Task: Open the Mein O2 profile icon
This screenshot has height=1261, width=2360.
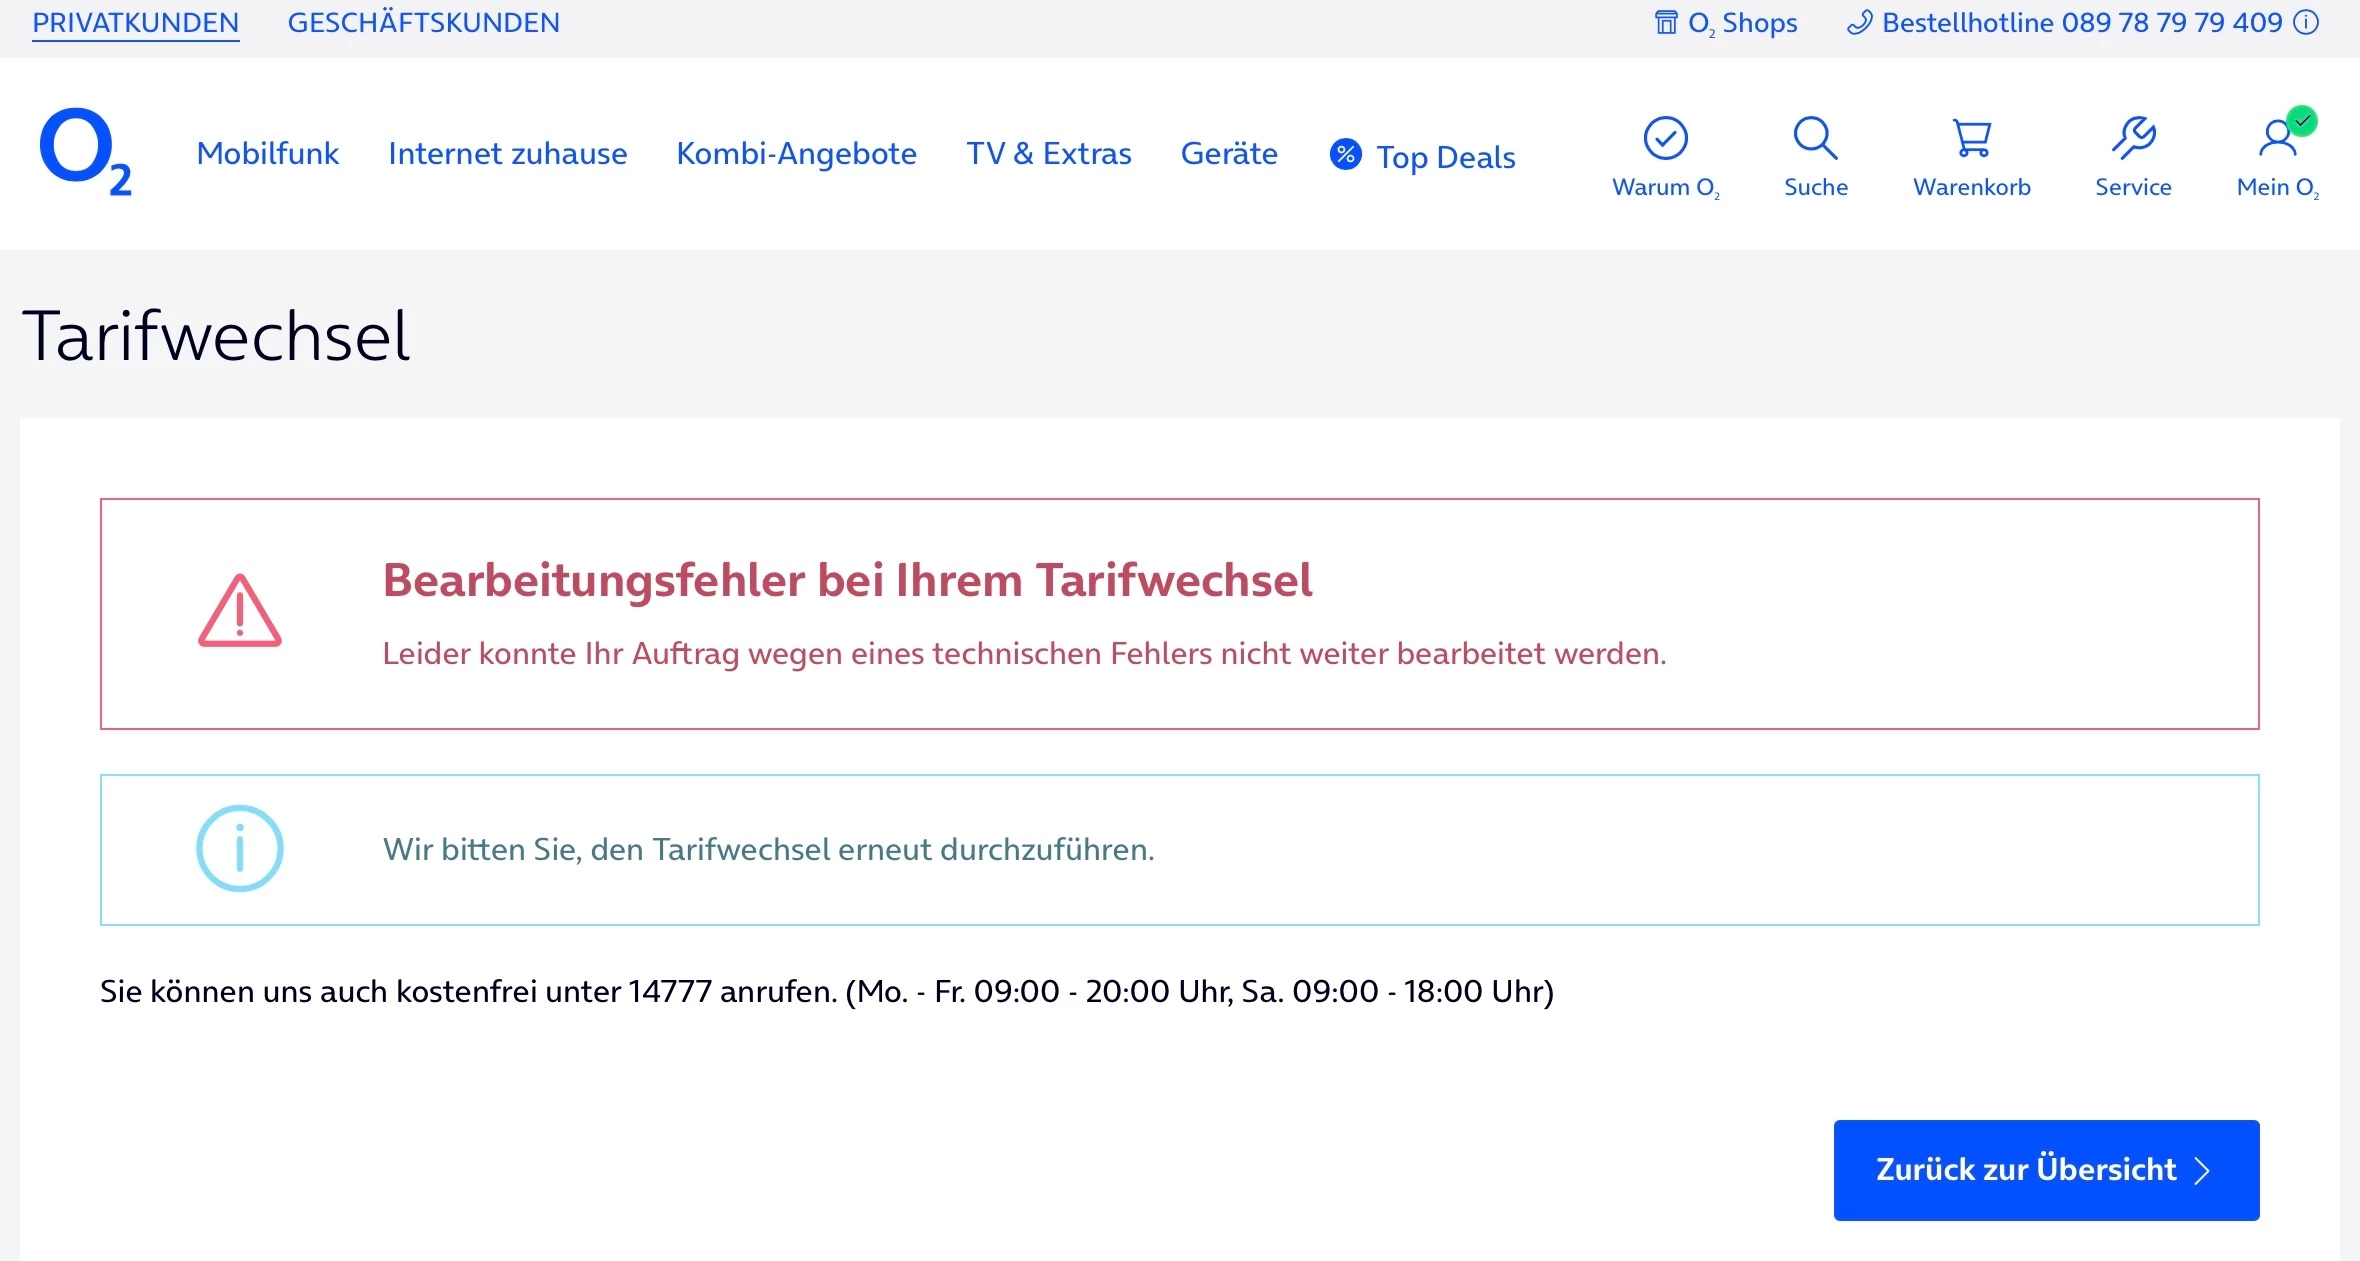Action: pyautogui.click(x=2277, y=139)
